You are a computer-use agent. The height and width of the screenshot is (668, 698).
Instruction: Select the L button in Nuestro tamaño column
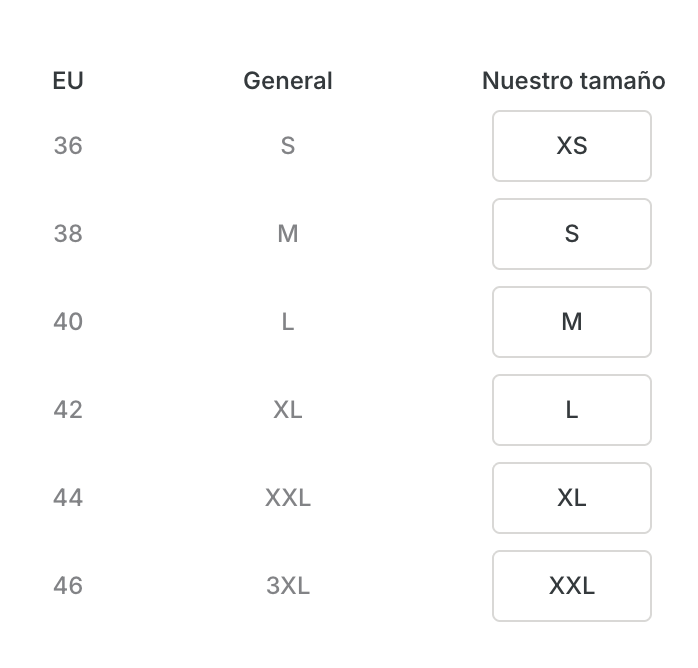coord(571,410)
